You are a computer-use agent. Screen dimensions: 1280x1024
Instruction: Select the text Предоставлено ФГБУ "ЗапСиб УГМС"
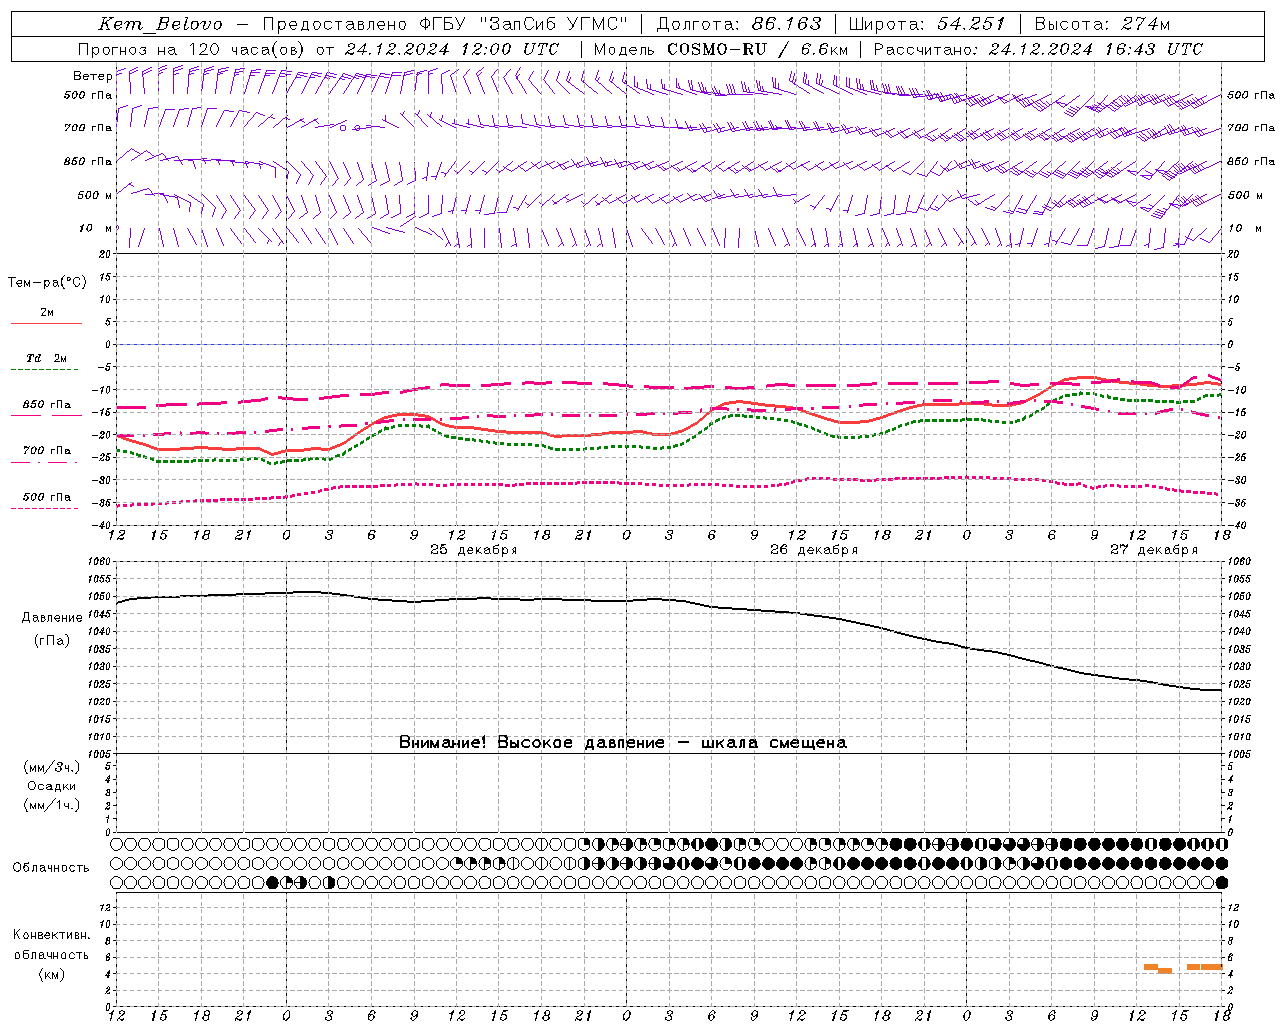(445, 24)
